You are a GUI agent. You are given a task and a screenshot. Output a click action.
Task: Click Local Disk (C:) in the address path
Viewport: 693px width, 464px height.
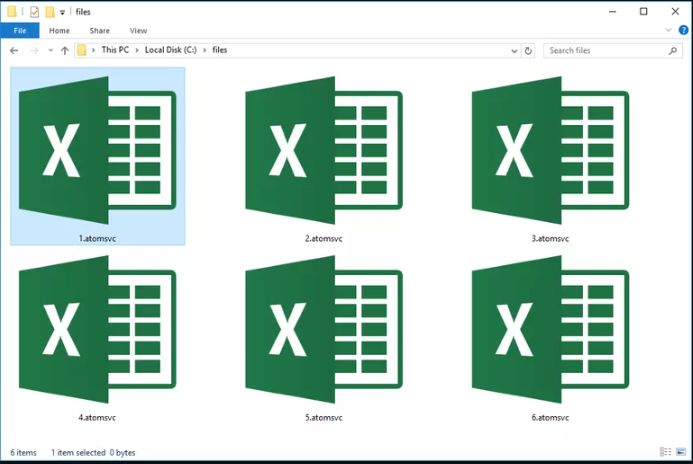171,50
